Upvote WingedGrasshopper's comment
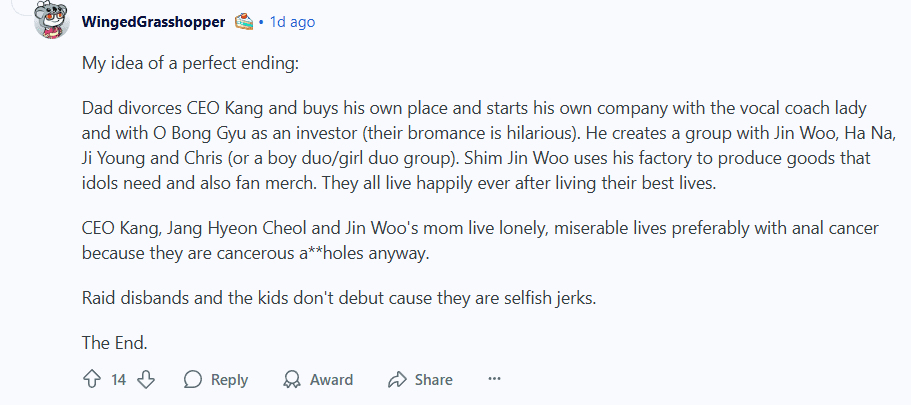 (x=91, y=380)
